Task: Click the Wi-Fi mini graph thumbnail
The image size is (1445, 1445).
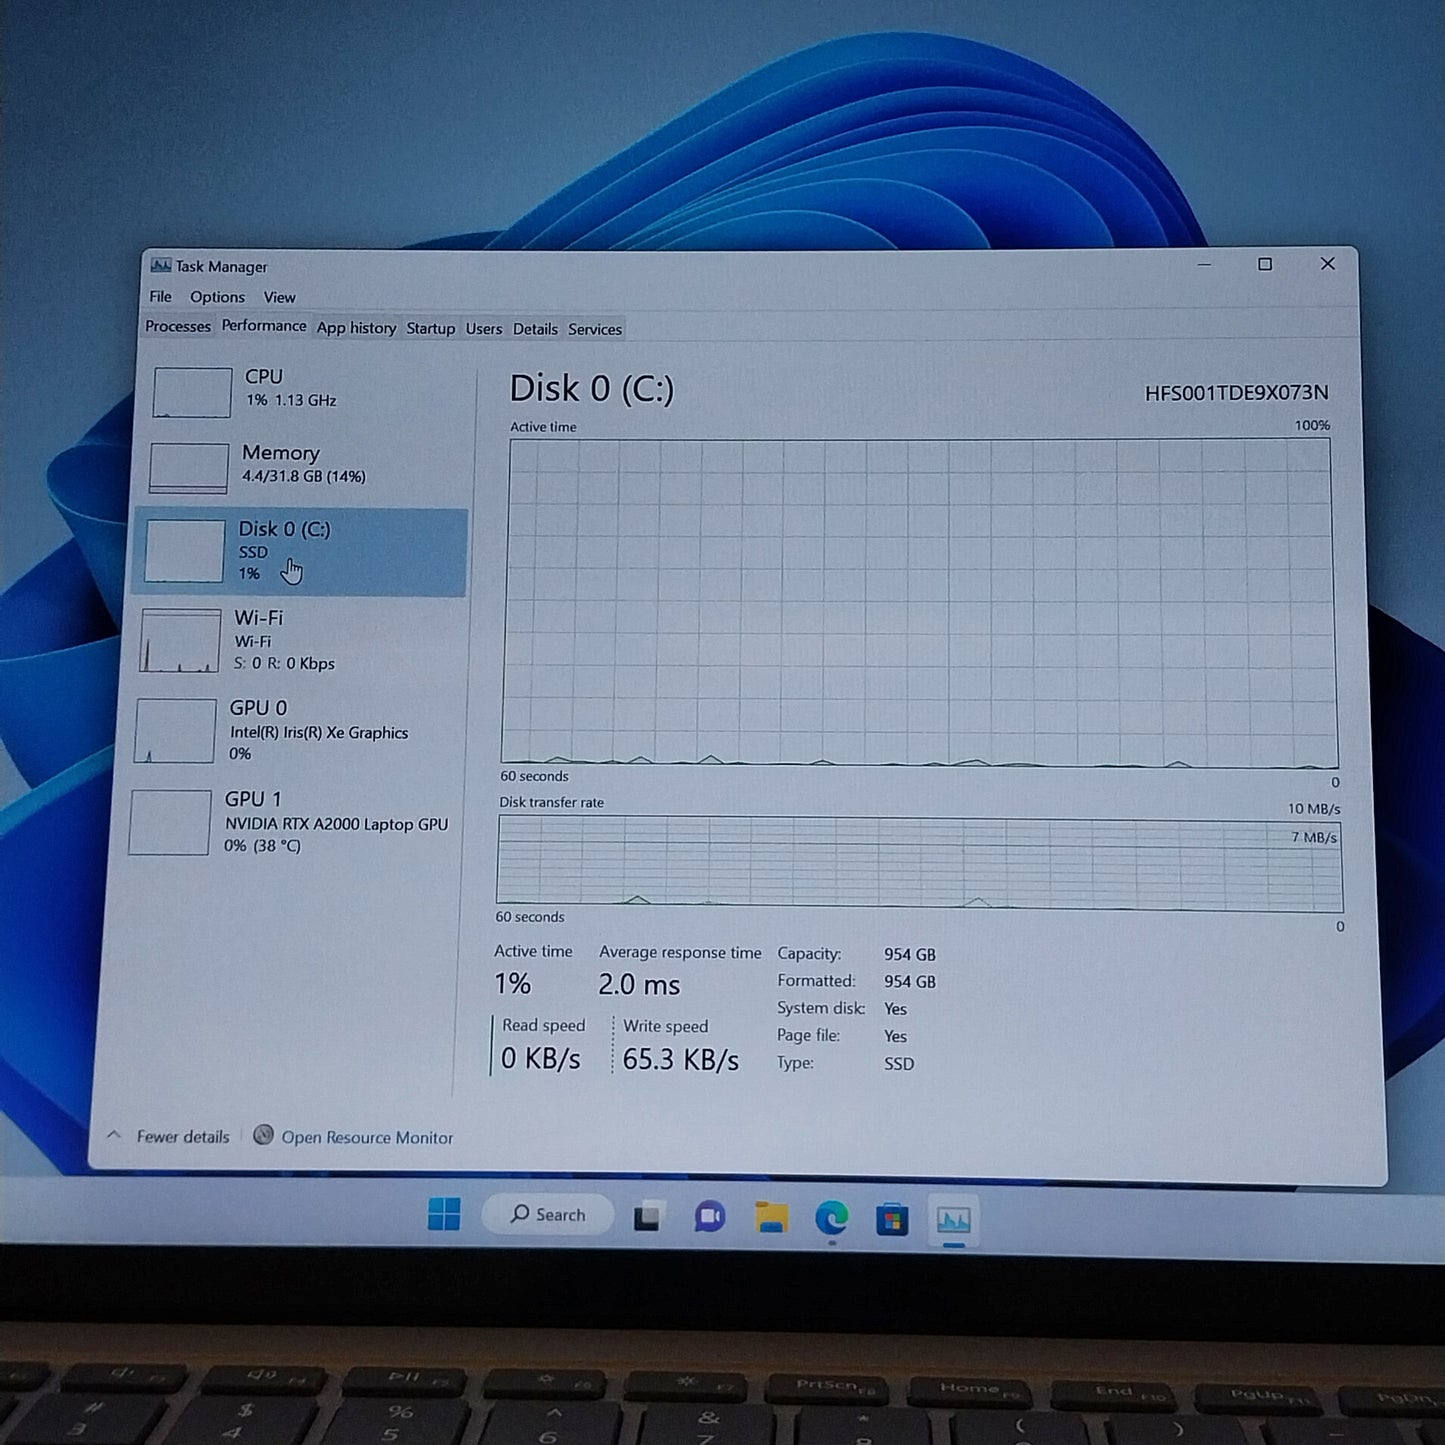Action: 180,641
